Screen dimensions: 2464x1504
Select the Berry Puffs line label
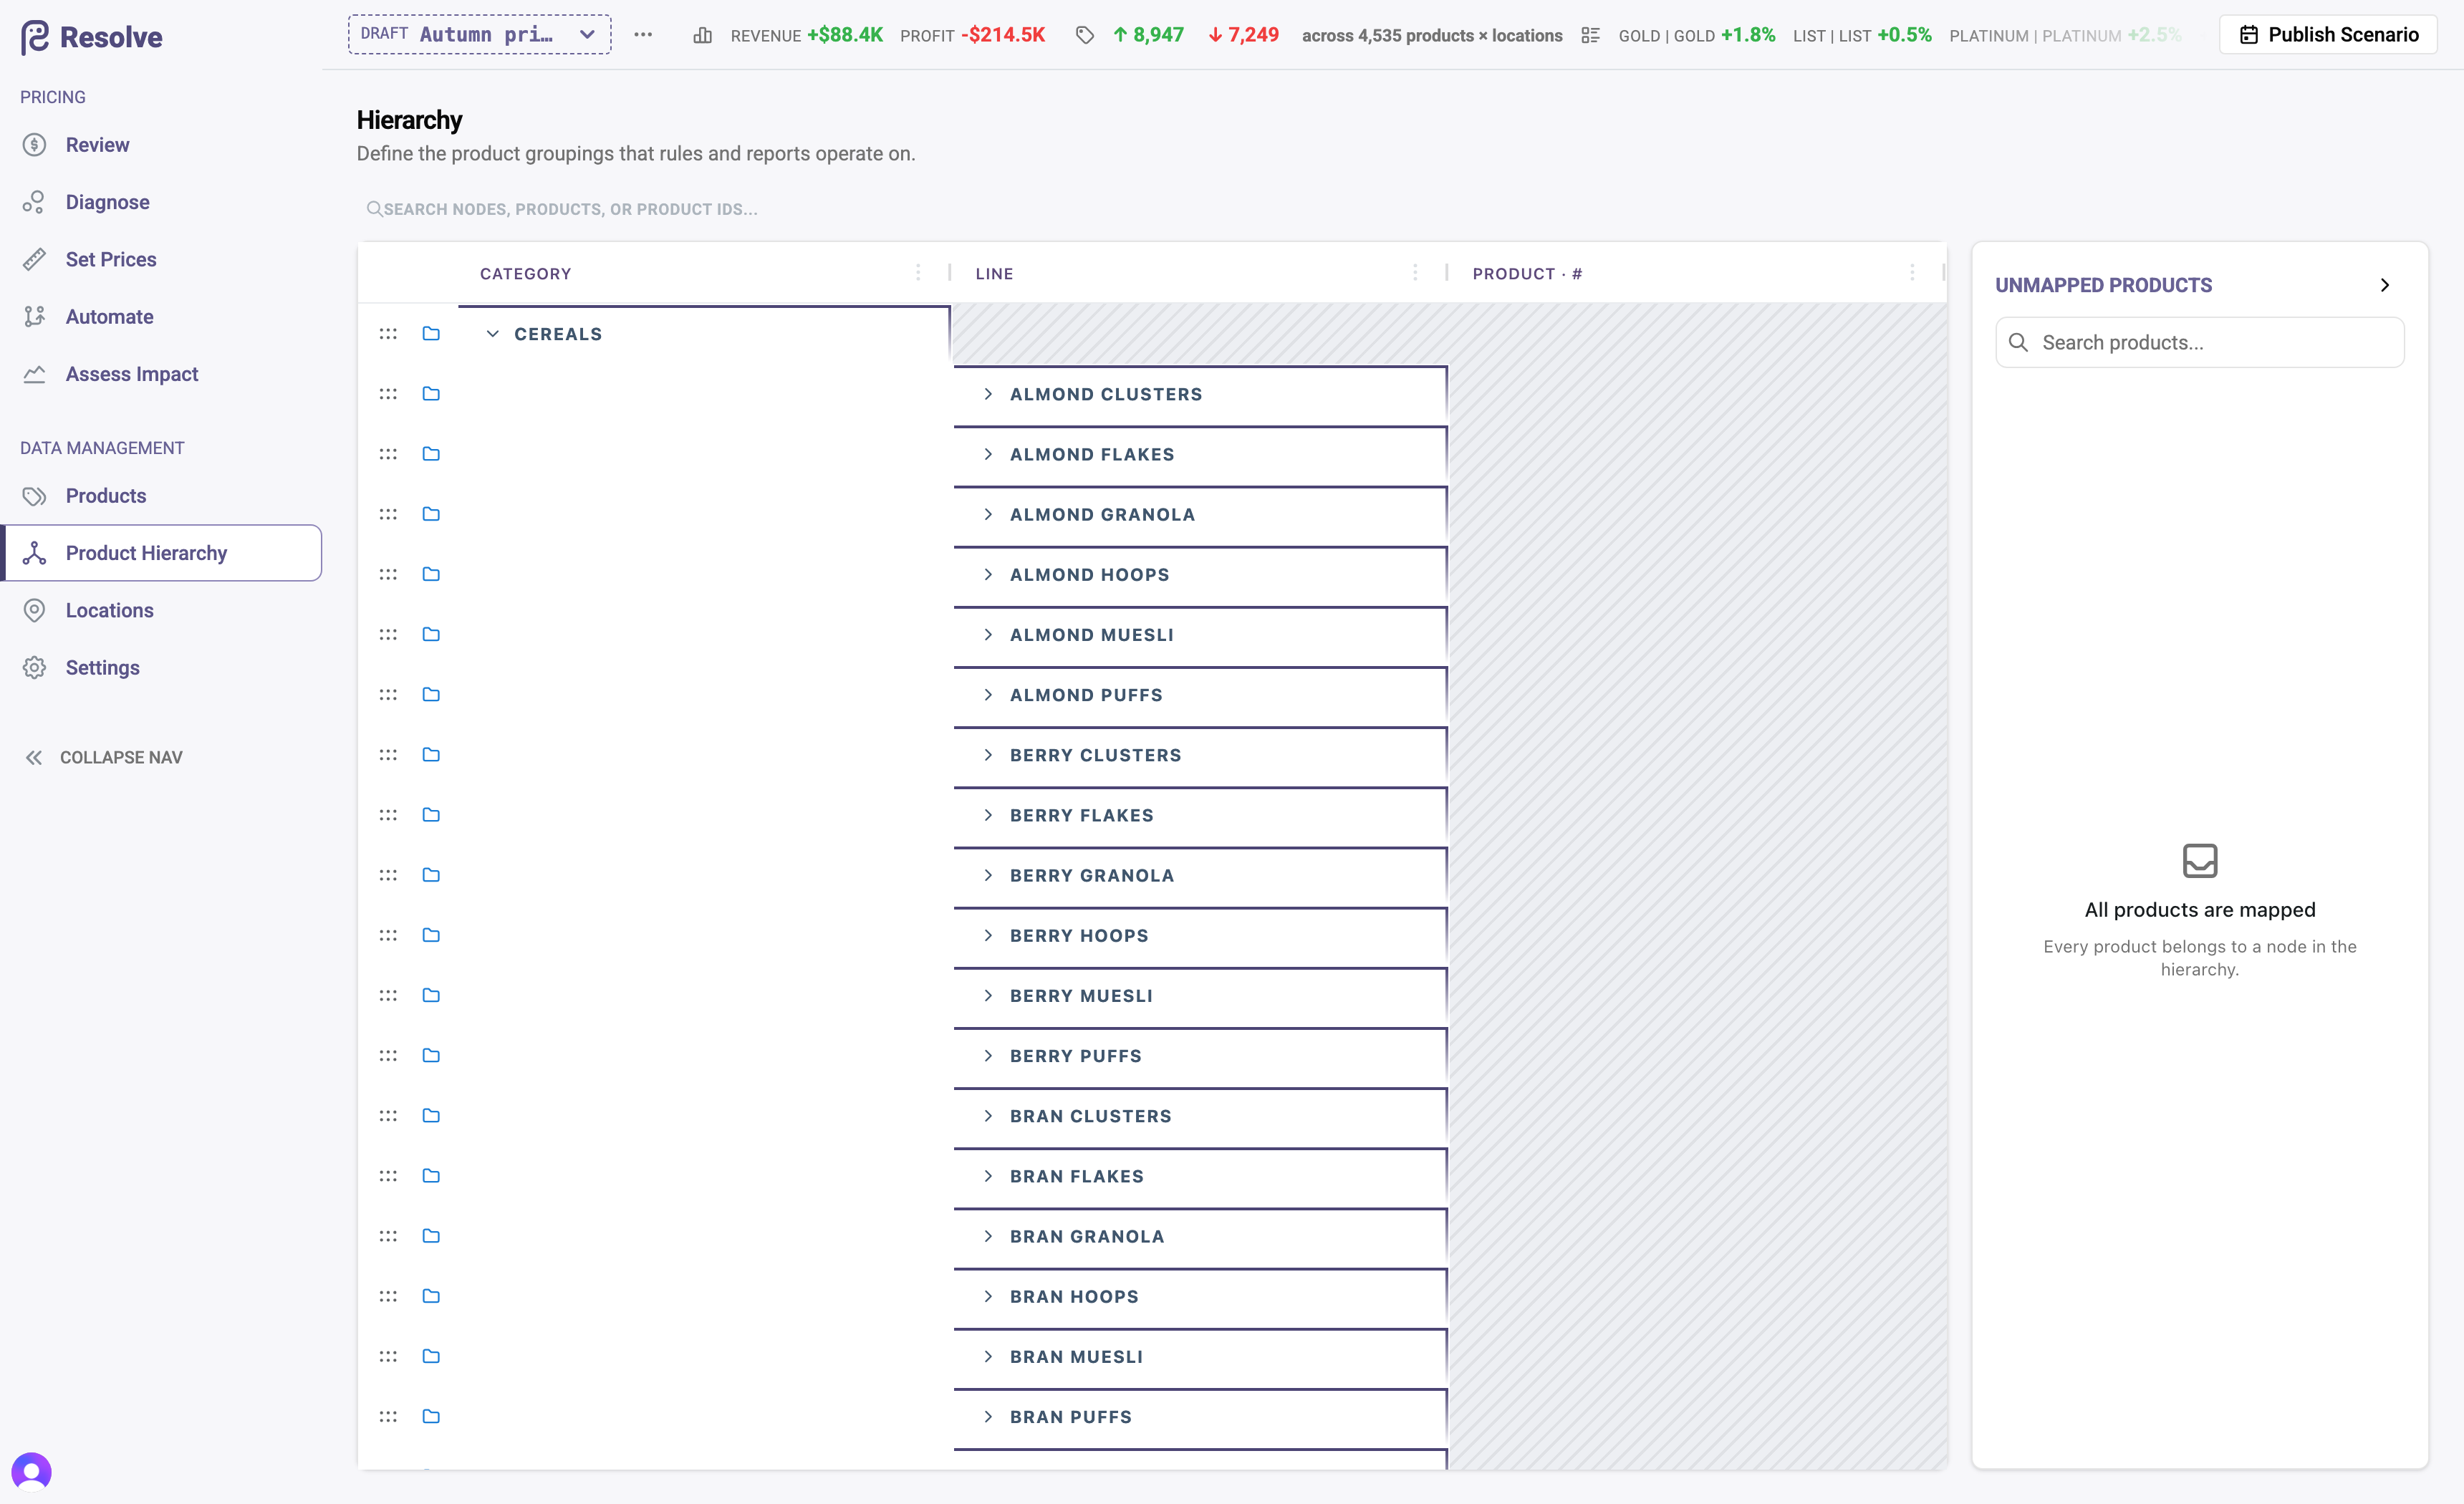[1075, 1056]
